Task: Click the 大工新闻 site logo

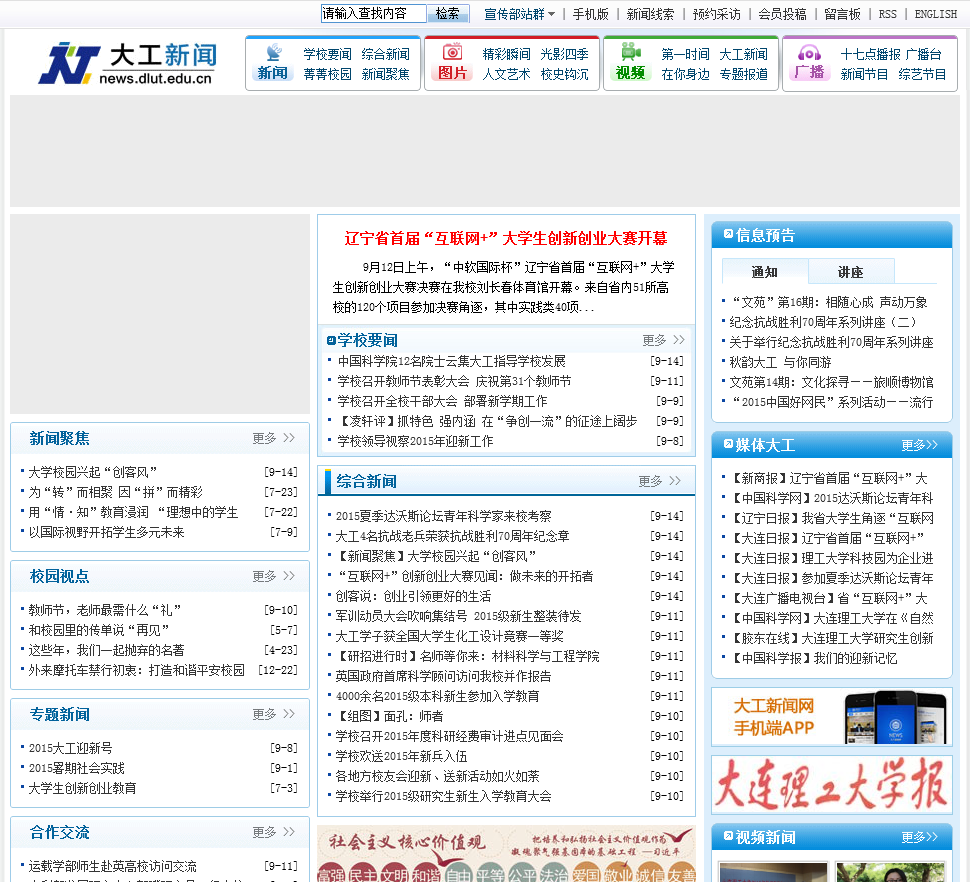Action: (x=128, y=63)
